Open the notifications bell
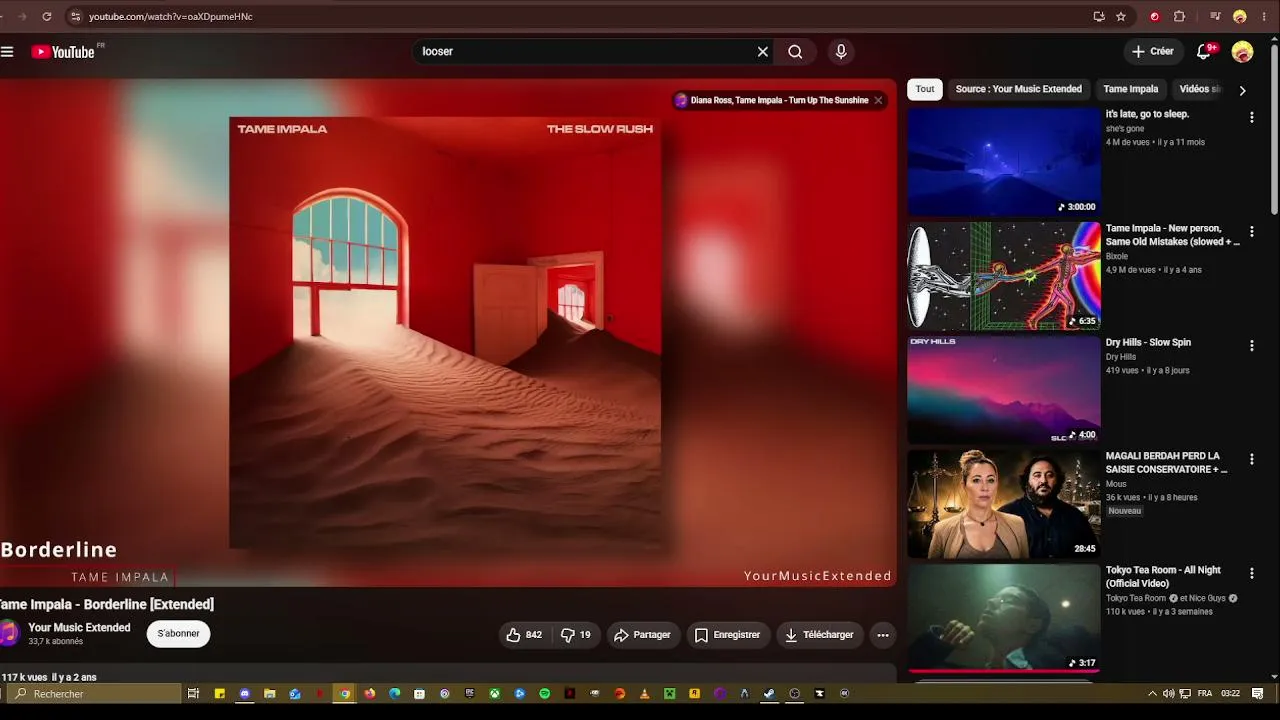1280x720 pixels. [1204, 52]
